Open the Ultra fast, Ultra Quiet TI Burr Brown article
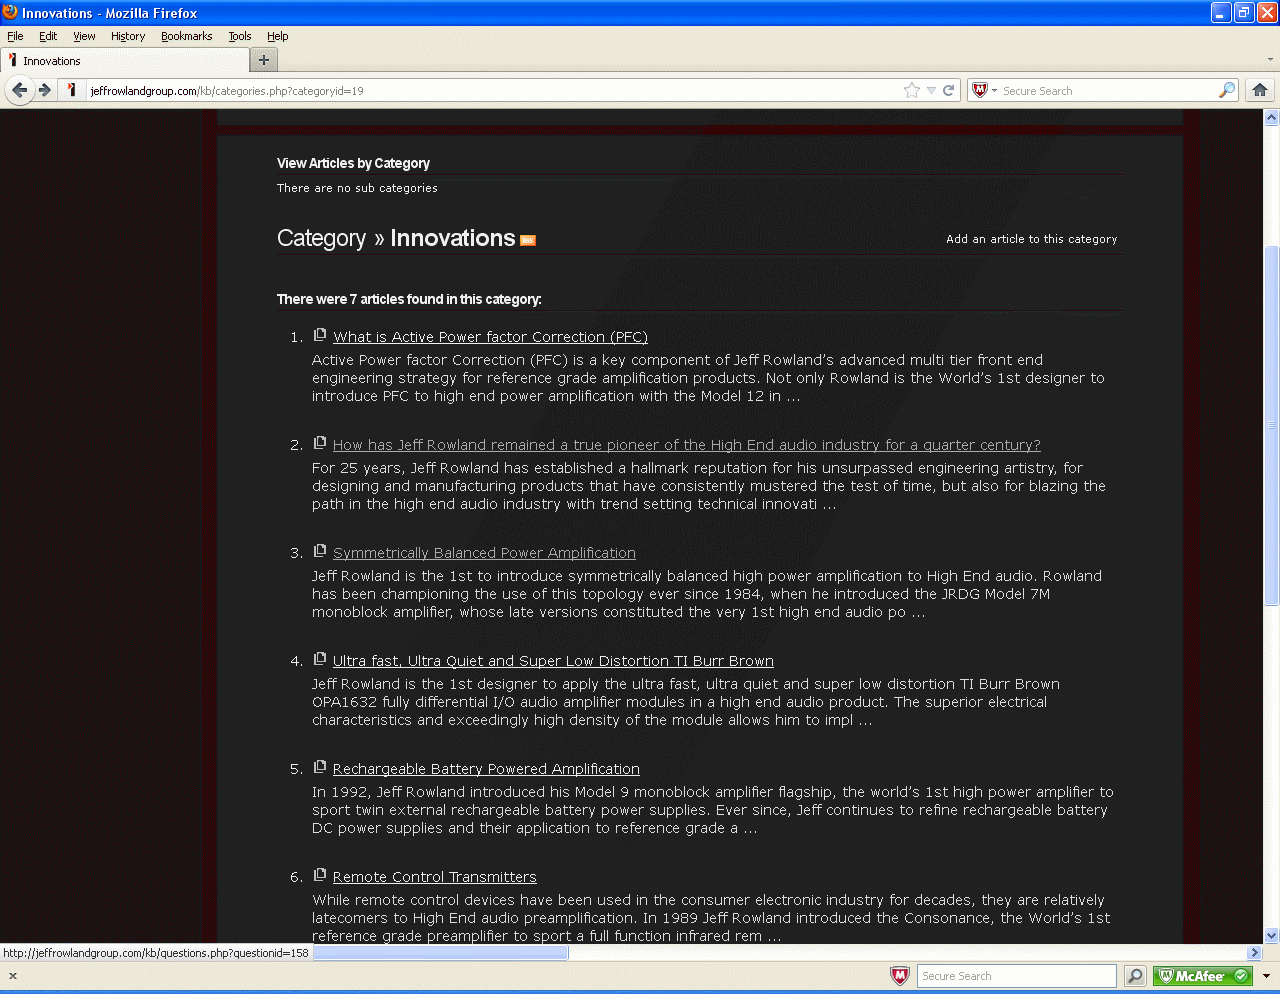 [553, 661]
